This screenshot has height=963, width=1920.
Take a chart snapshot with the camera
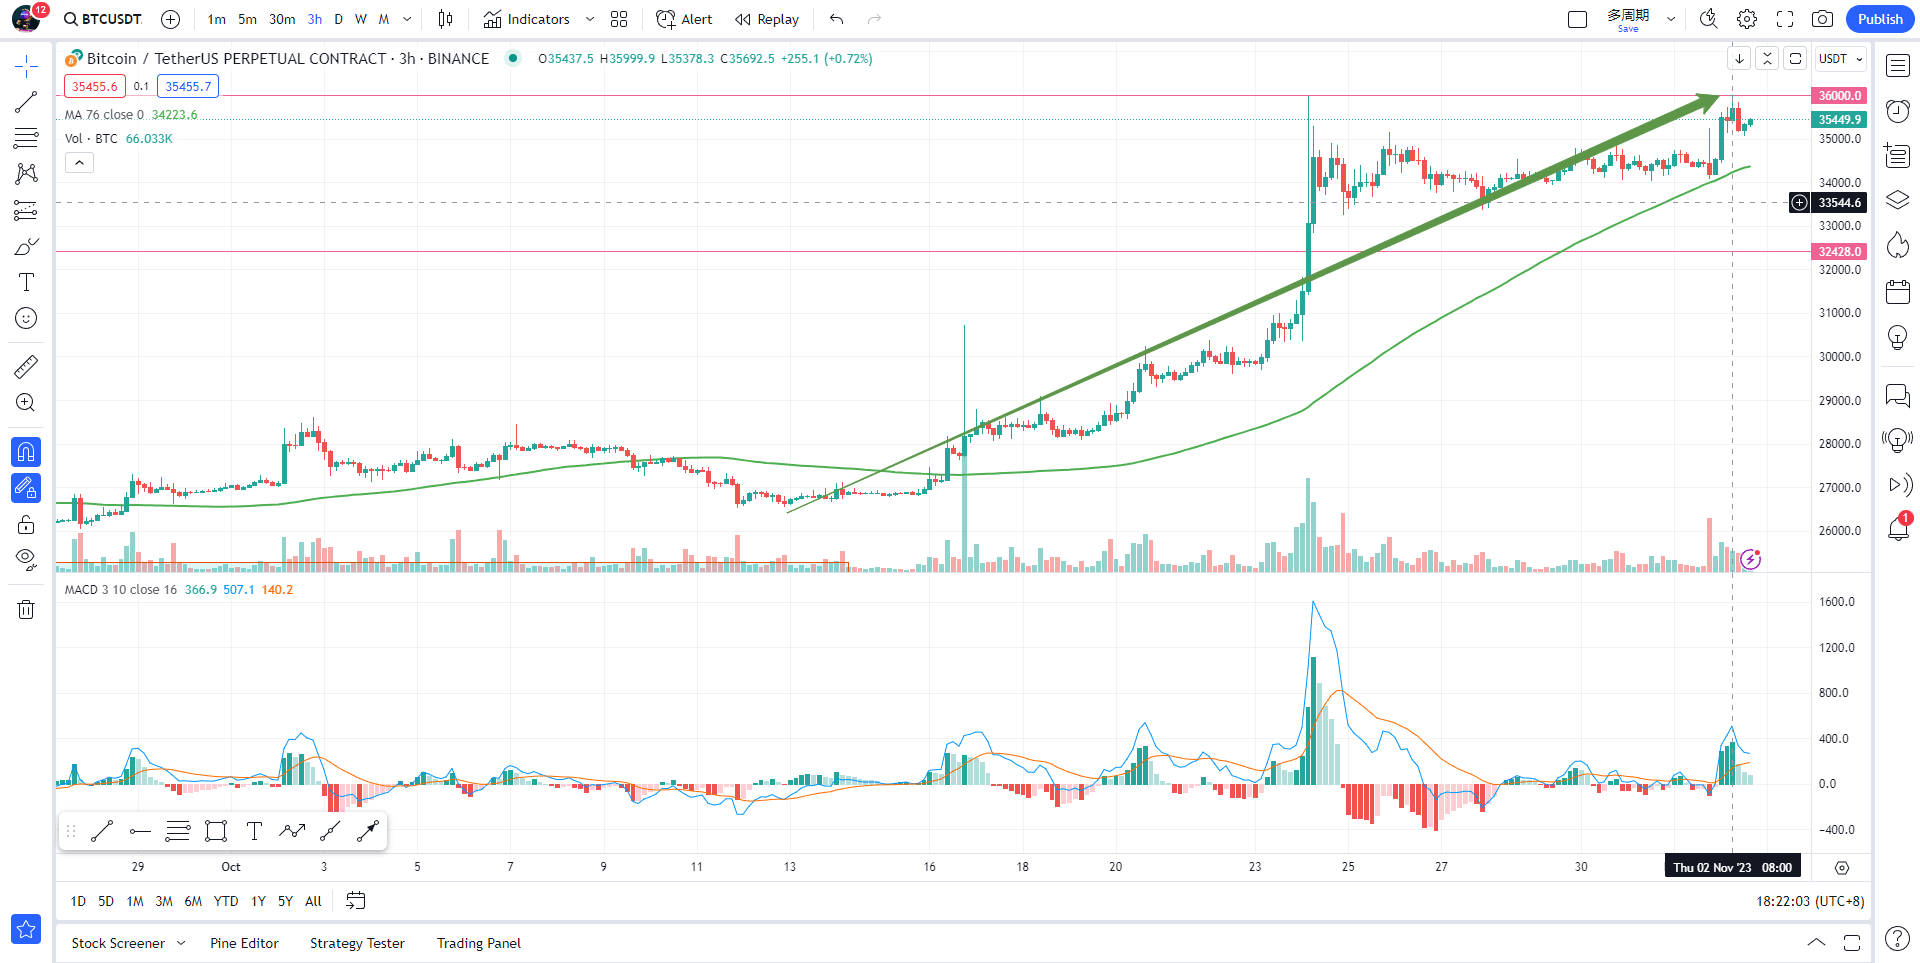[1823, 19]
